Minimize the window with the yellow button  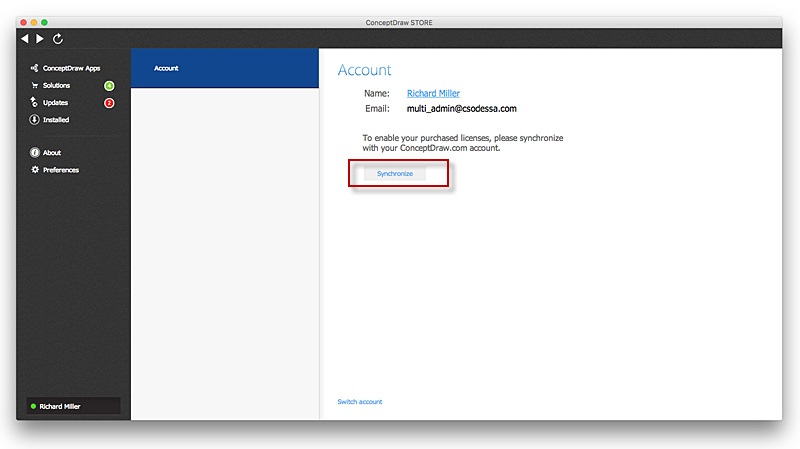[x=34, y=22]
